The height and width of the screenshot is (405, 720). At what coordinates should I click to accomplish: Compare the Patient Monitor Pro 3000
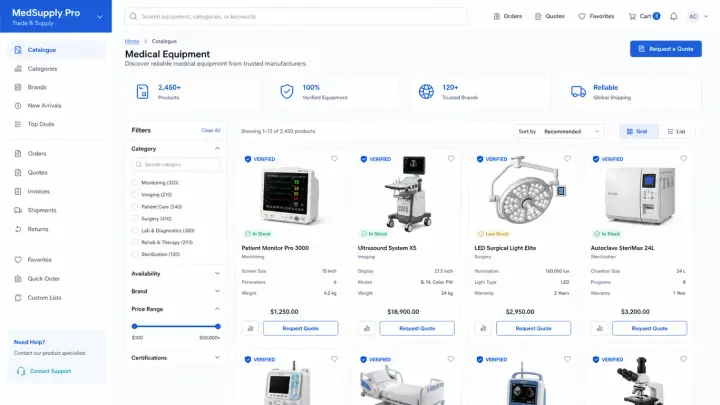pos(250,328)
